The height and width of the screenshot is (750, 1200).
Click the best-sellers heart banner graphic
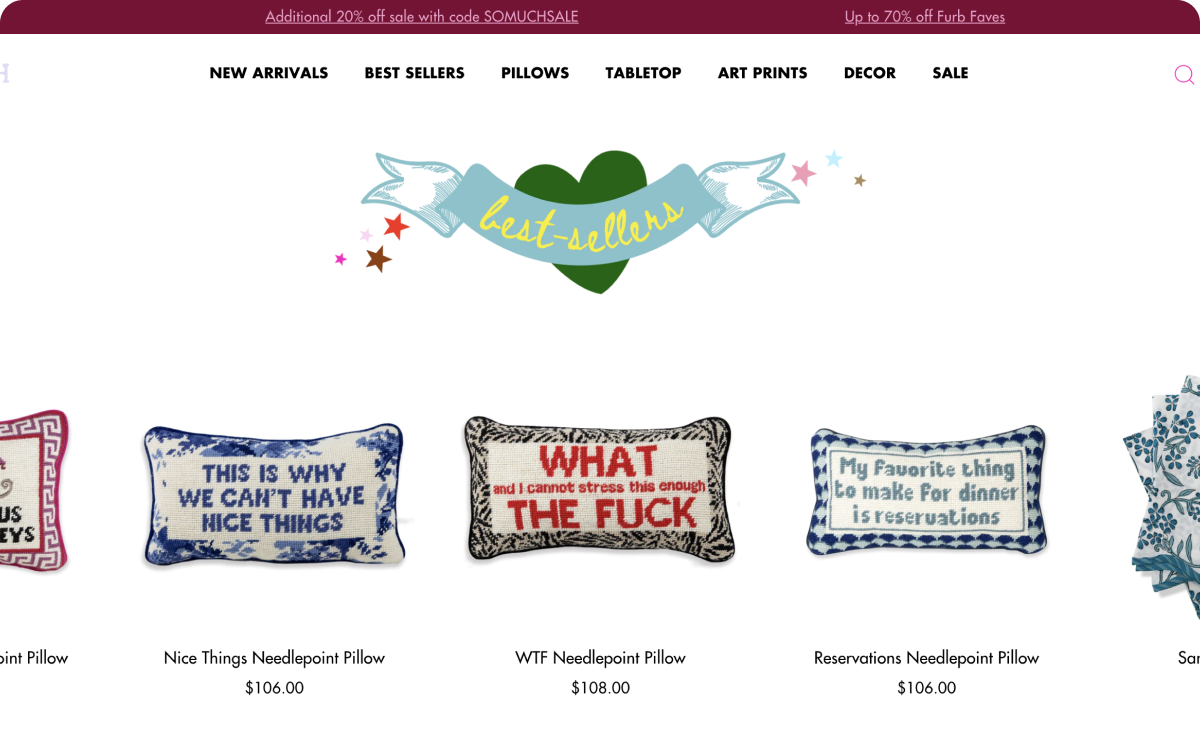tap(600, 218)
